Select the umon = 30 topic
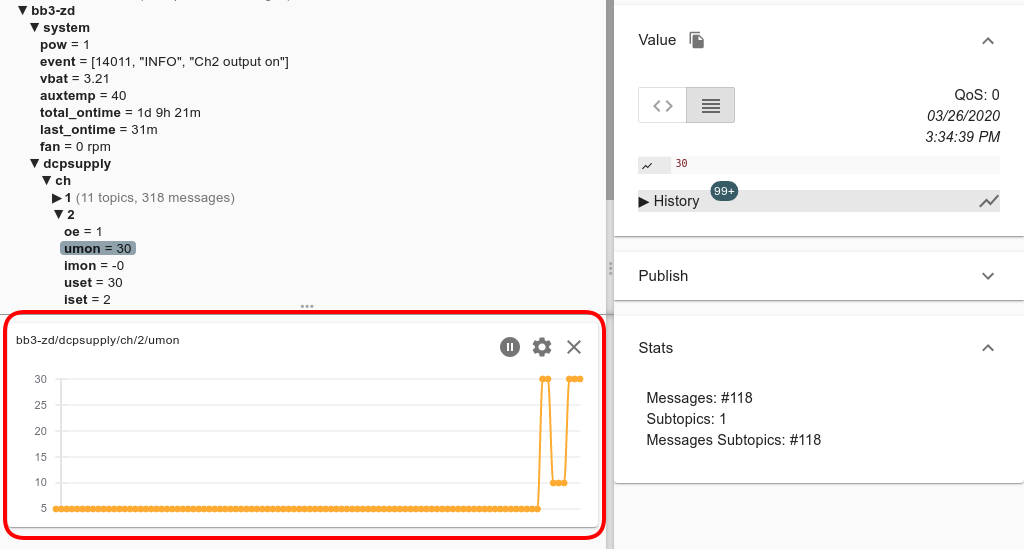The image size is (1024, 549). pyautogui.click(x=98, y=248)
